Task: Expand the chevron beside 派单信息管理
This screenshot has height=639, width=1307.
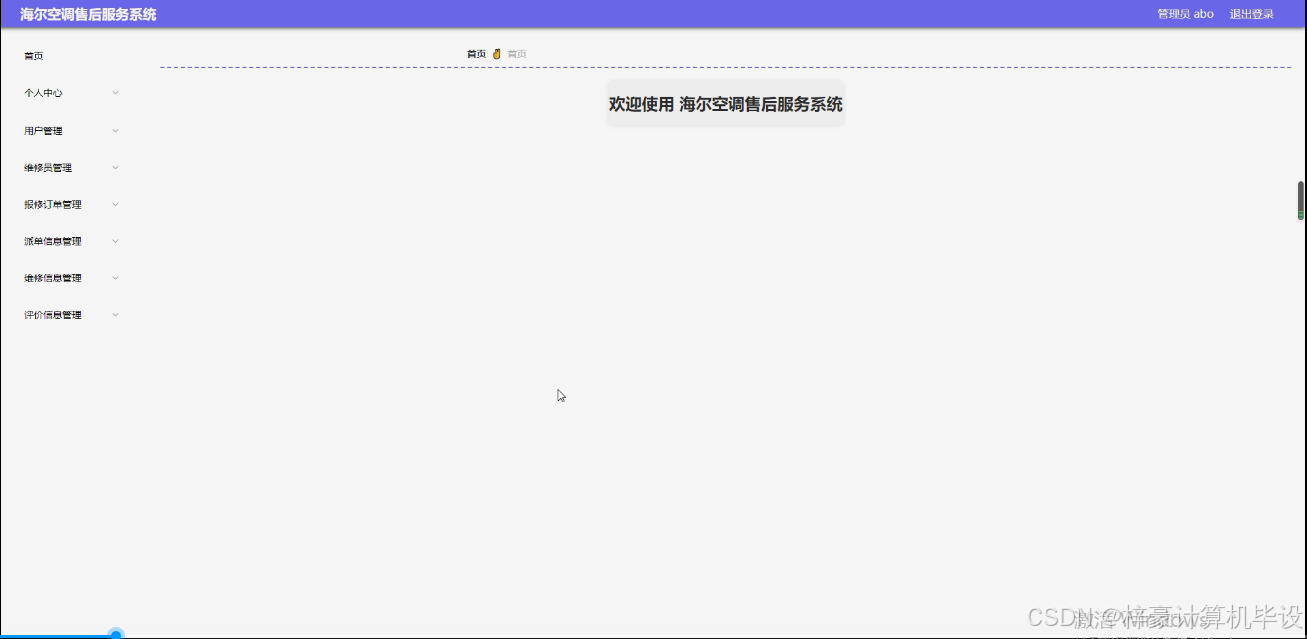Action: pos(115,241)
